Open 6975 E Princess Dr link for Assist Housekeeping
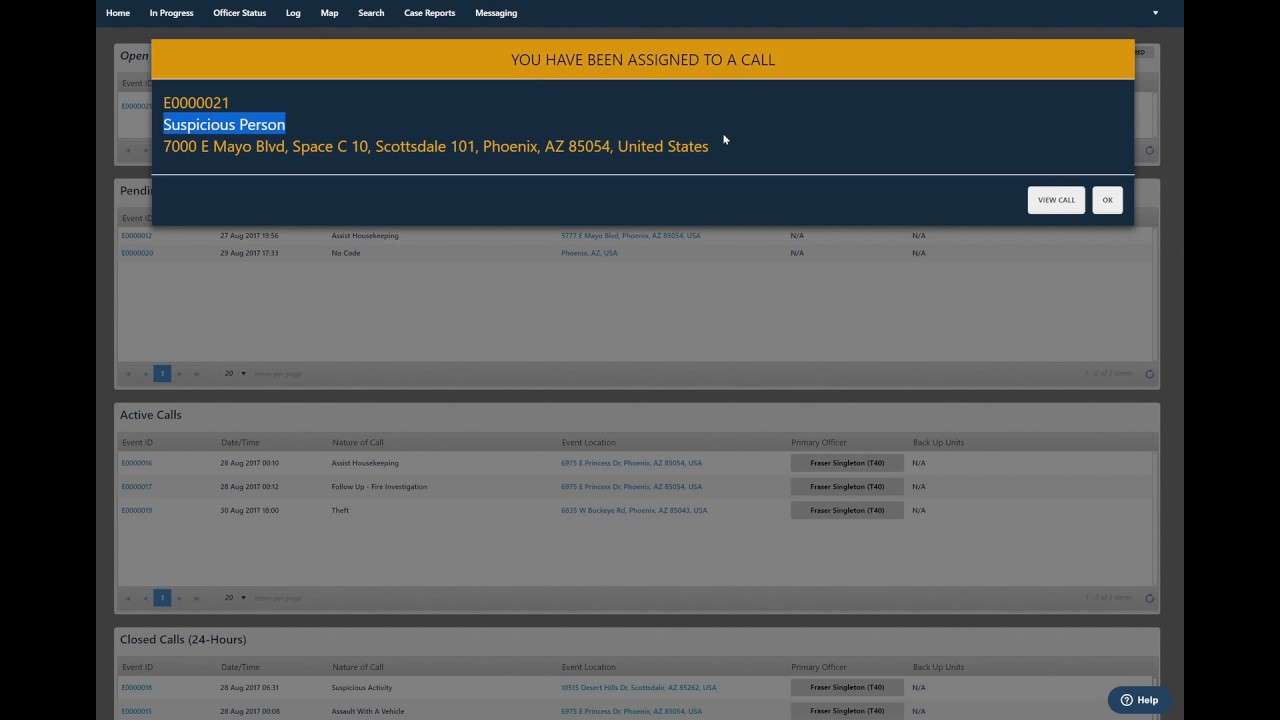Image resolution: width=1280 pixels, height=720 pixels. click(x=632, y=463)
